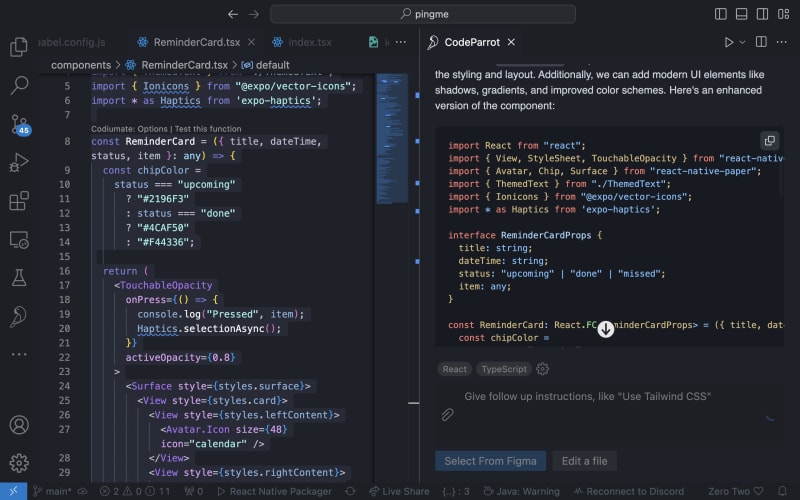800x500 pixels.
Task: Go forward with the navigation arrow
Action: (254, 14)
